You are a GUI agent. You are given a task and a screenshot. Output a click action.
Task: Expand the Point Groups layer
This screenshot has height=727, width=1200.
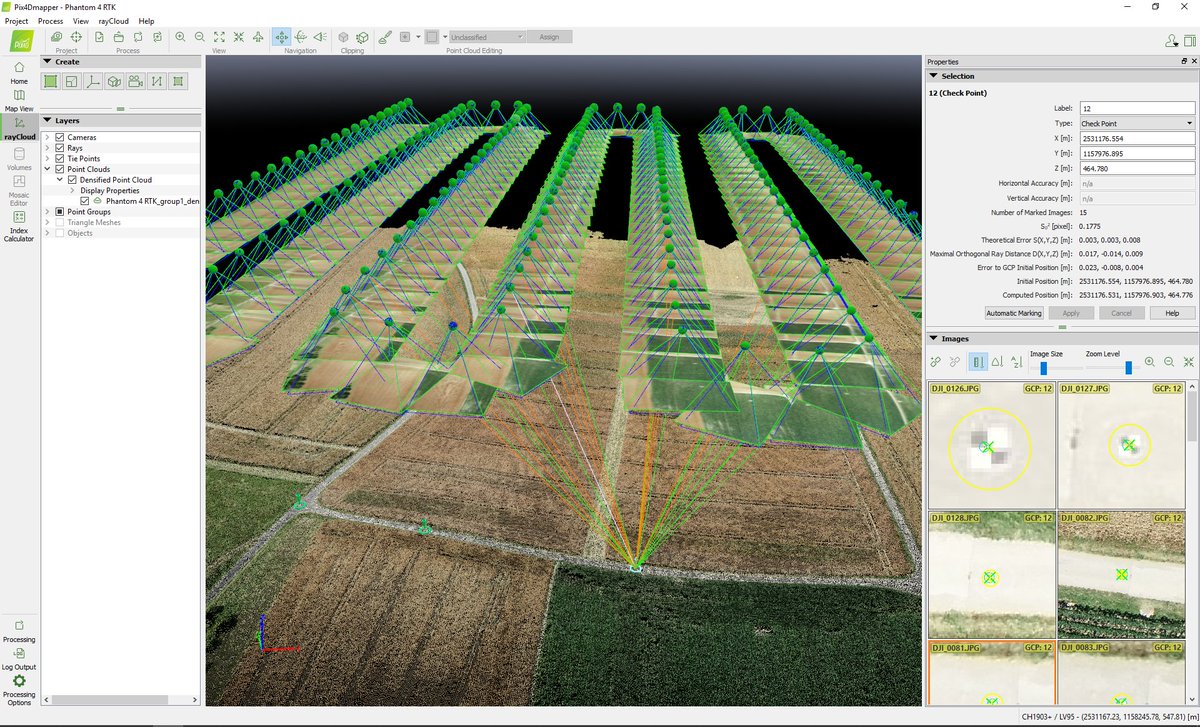[x=49, y=212]
